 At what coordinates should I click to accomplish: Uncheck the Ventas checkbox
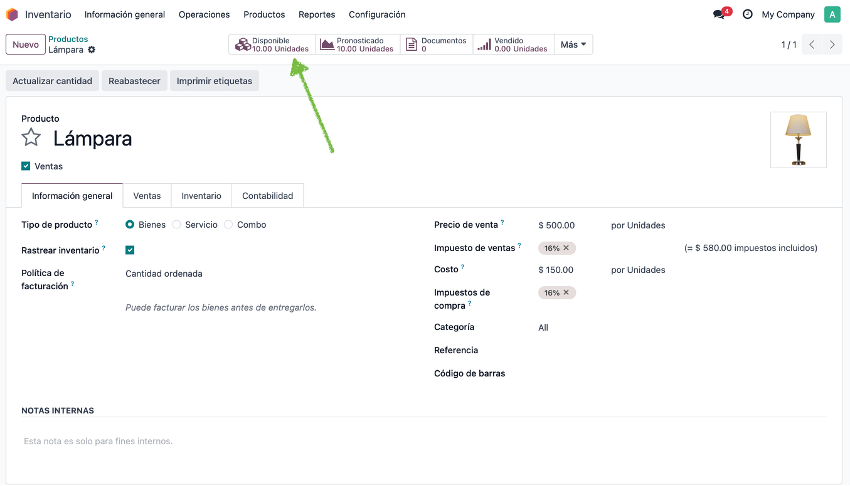coord(25,166)
